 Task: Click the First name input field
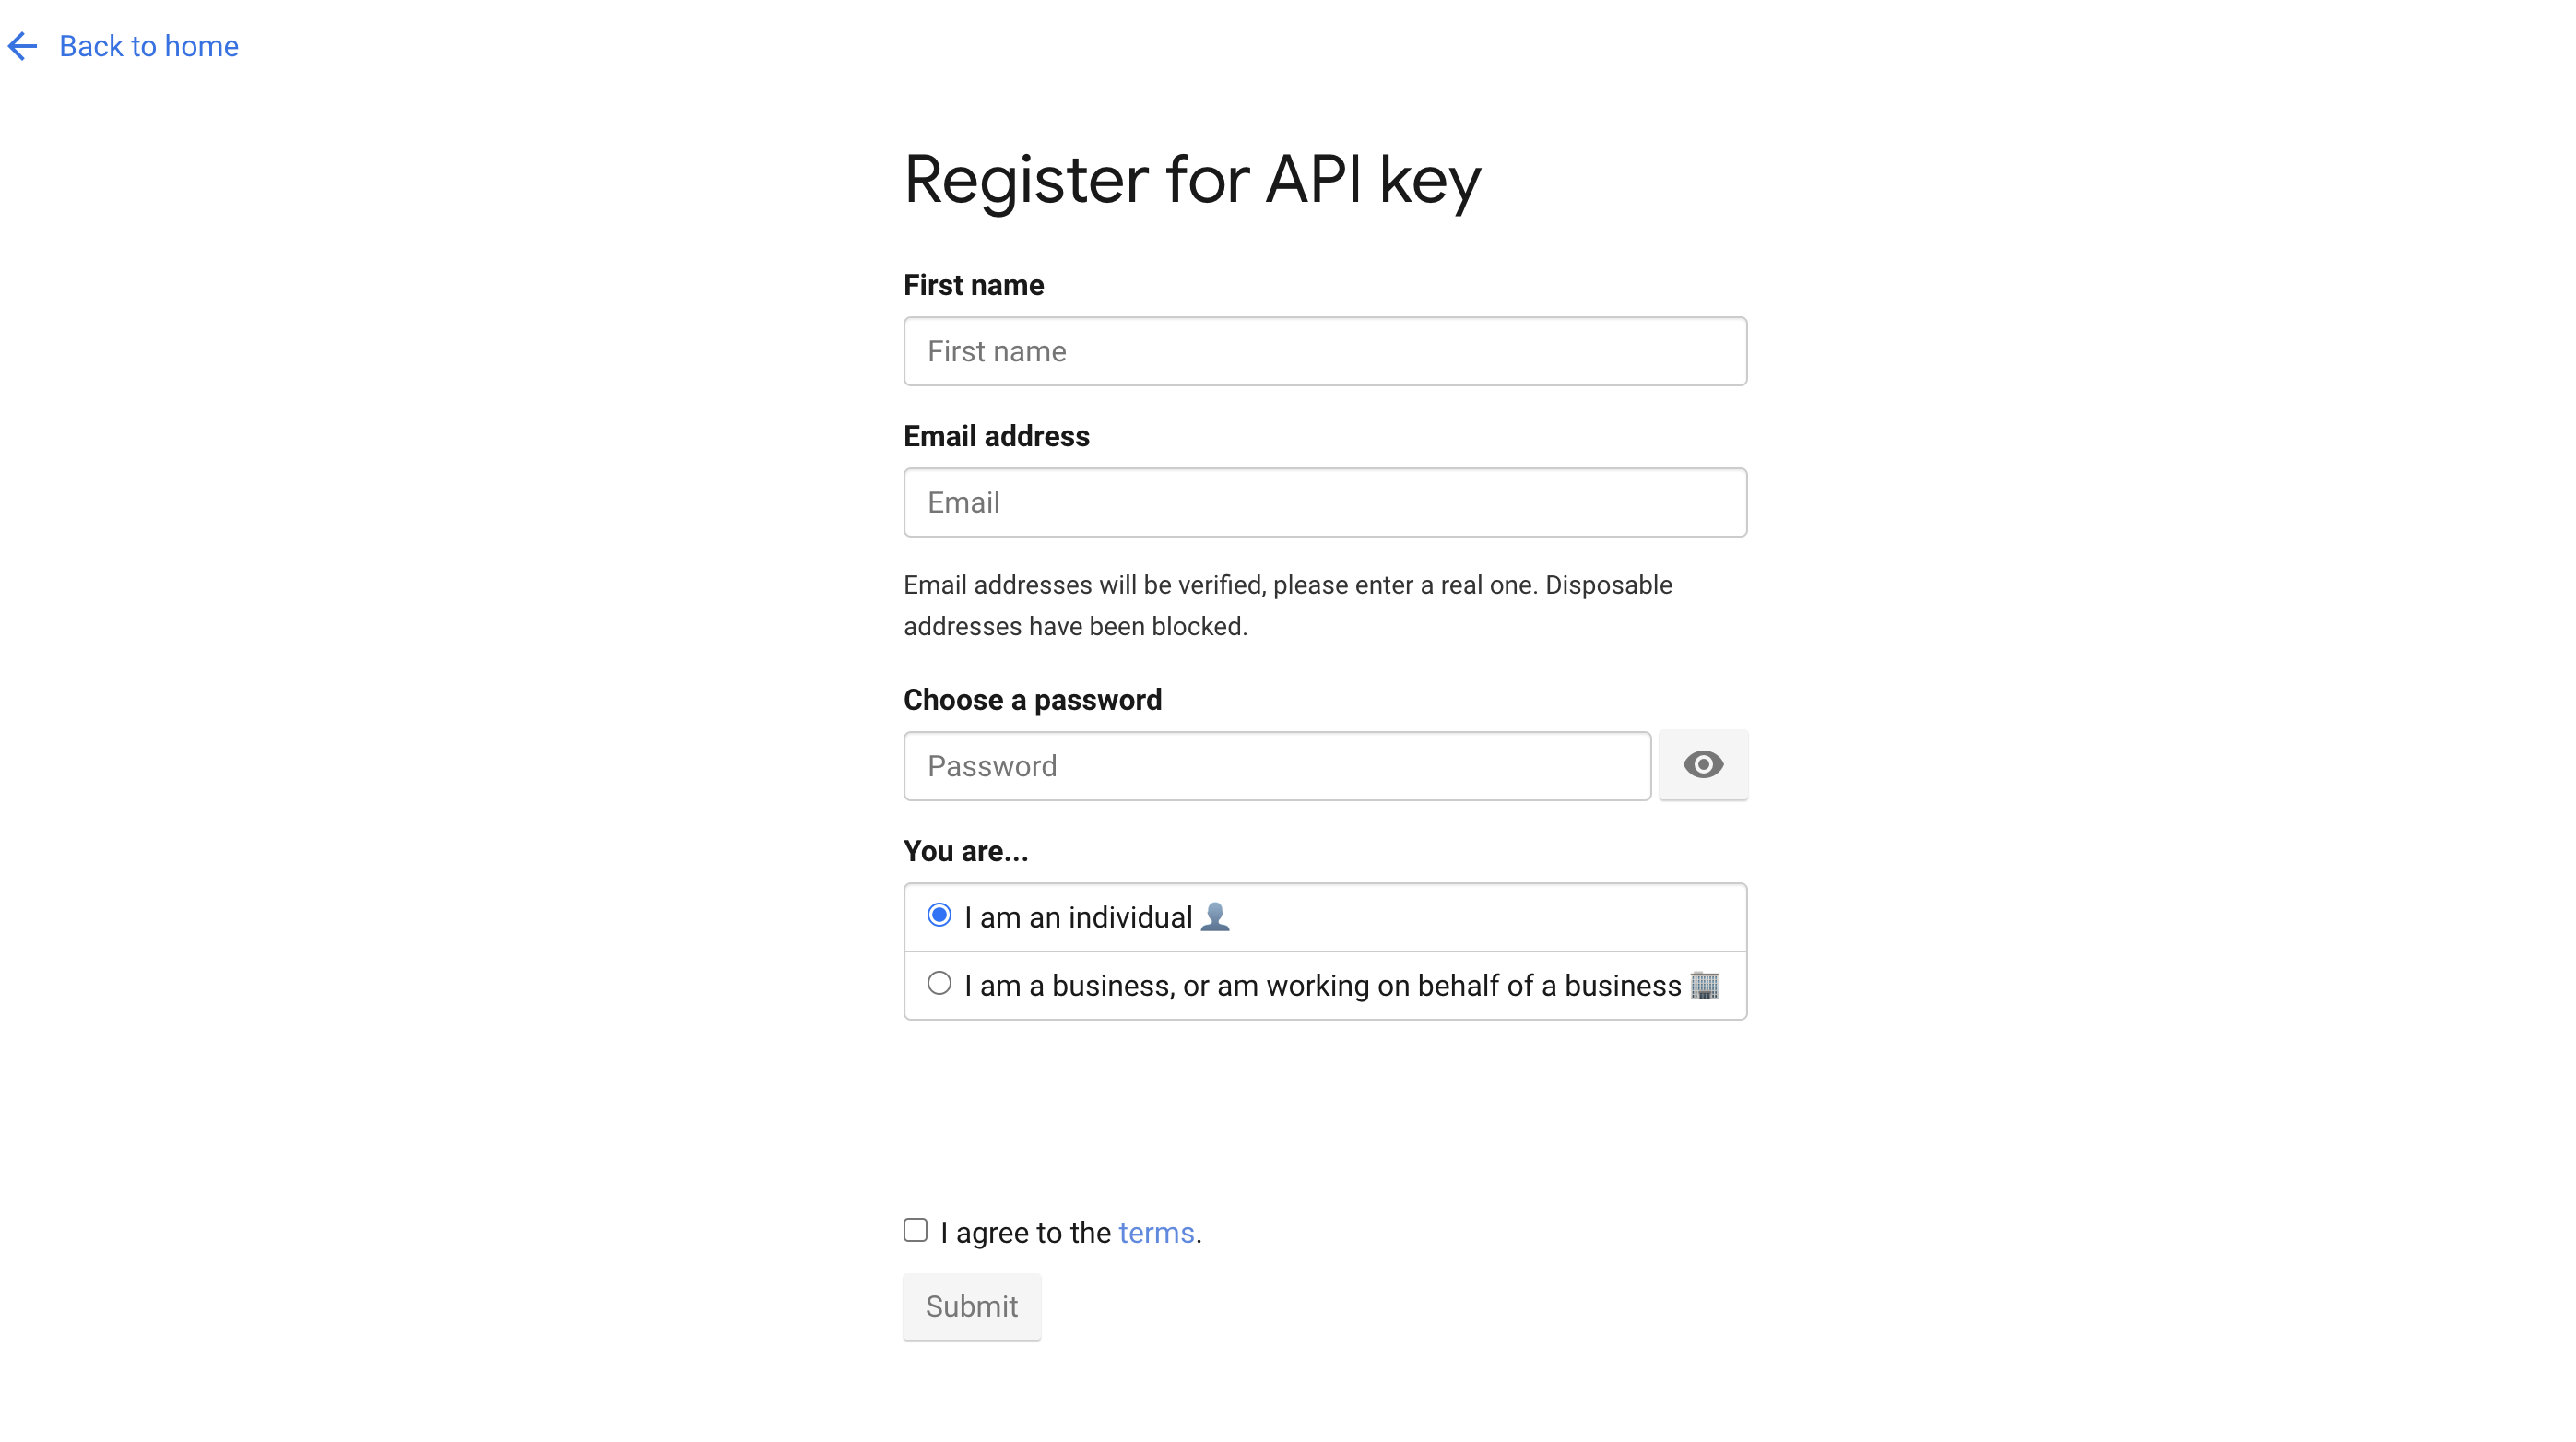pyautogui.click(x=1325, y=350)
